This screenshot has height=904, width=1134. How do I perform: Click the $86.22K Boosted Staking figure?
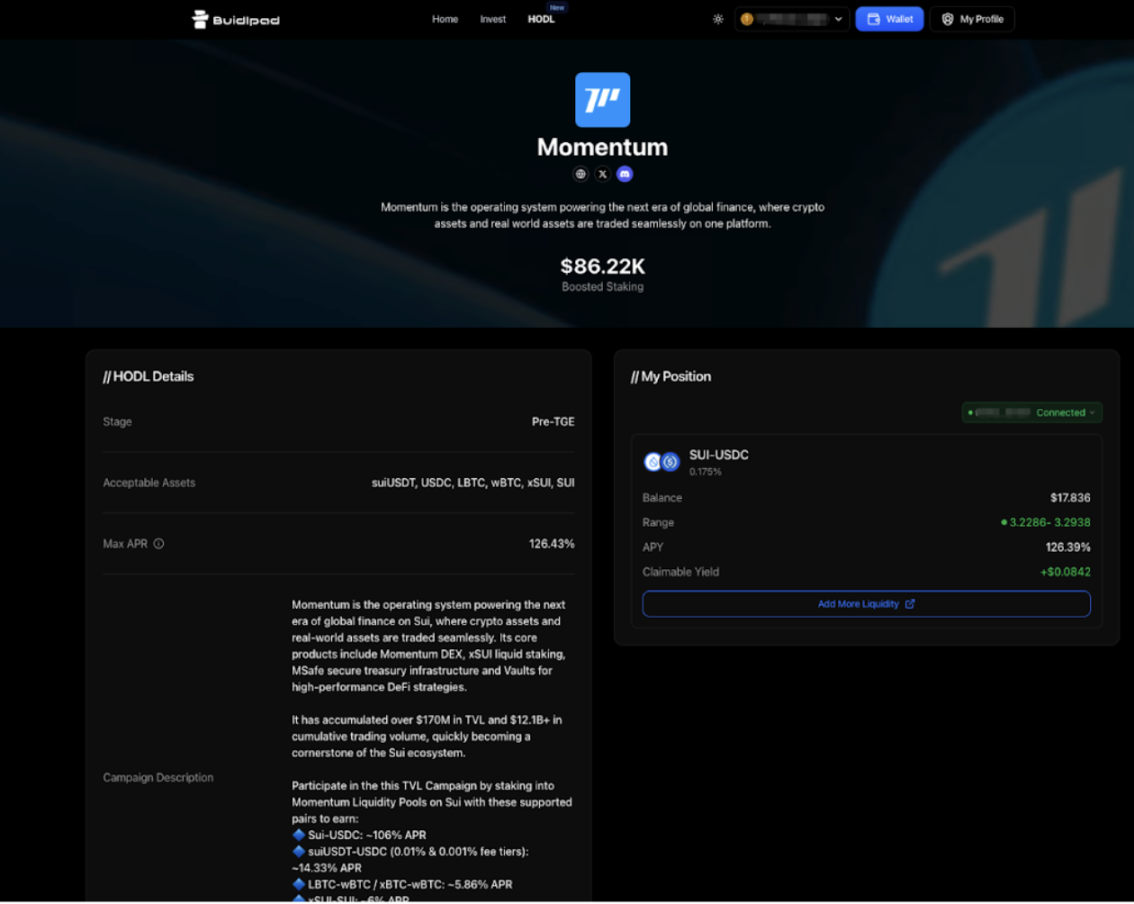pyautogui.click(x=602, y=267)
